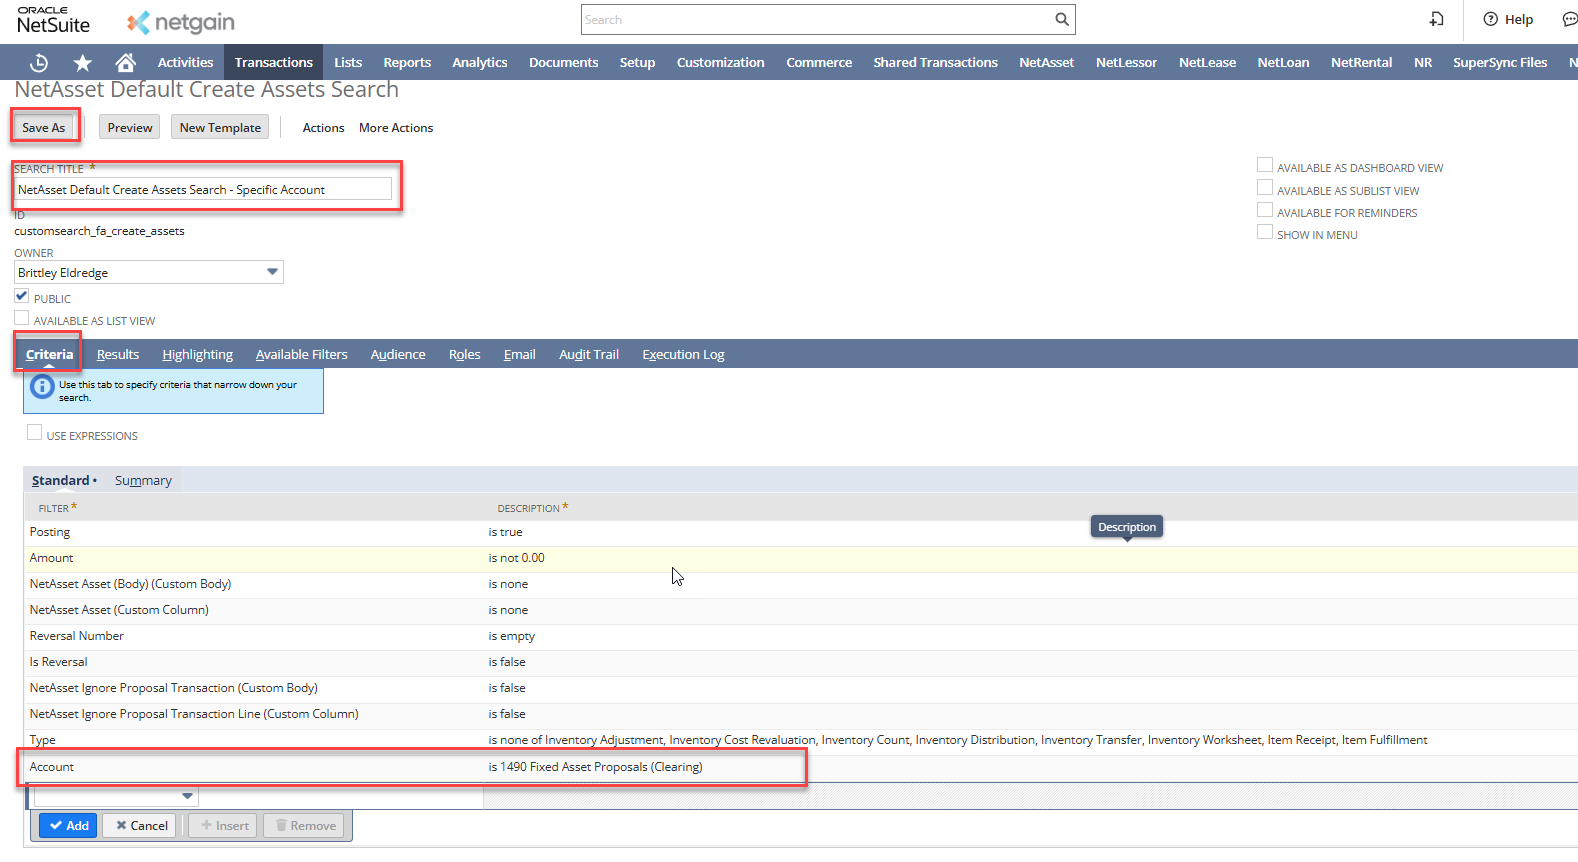1578x862 pixels.
Task: Check the Use Expressions box
Action: pos(35,433)
